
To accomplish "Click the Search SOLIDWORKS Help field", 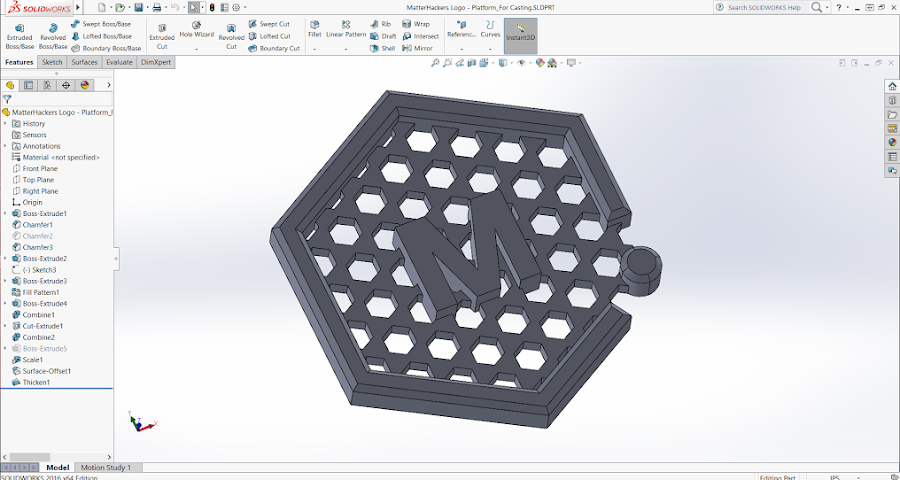I will click(x=765, y=7).
